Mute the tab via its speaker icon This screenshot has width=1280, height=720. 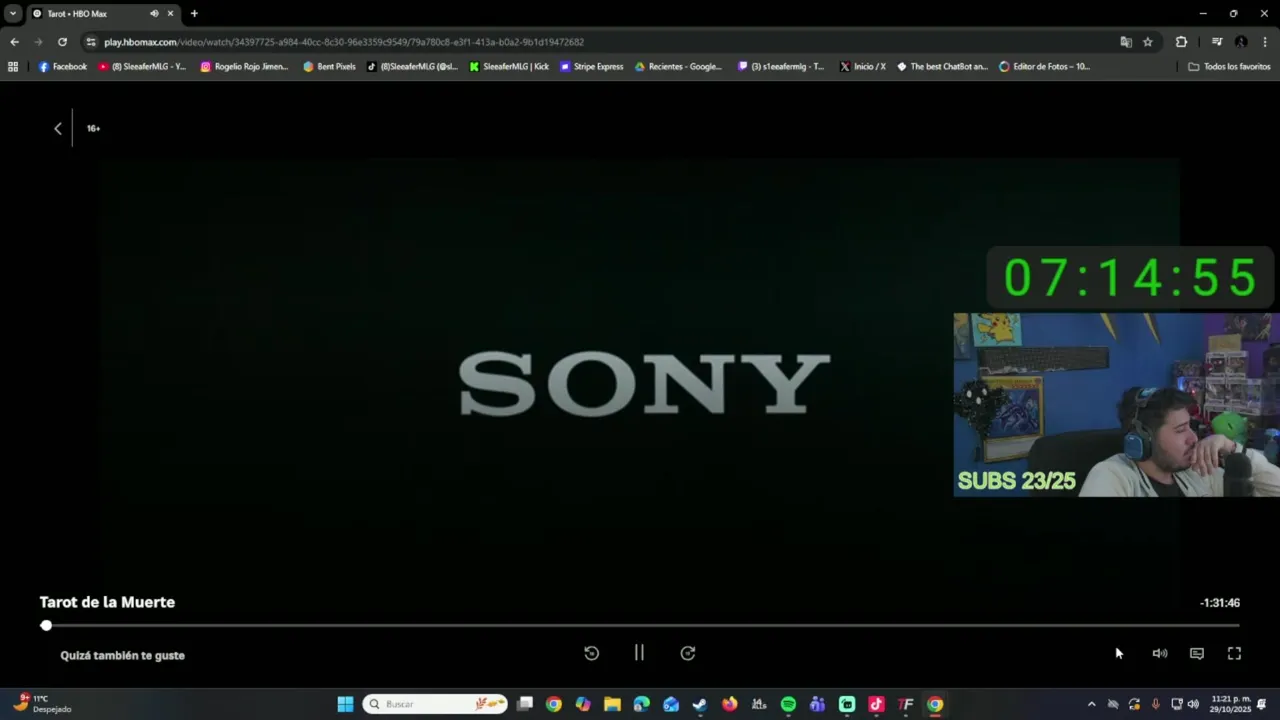click(x=154, y=14)
